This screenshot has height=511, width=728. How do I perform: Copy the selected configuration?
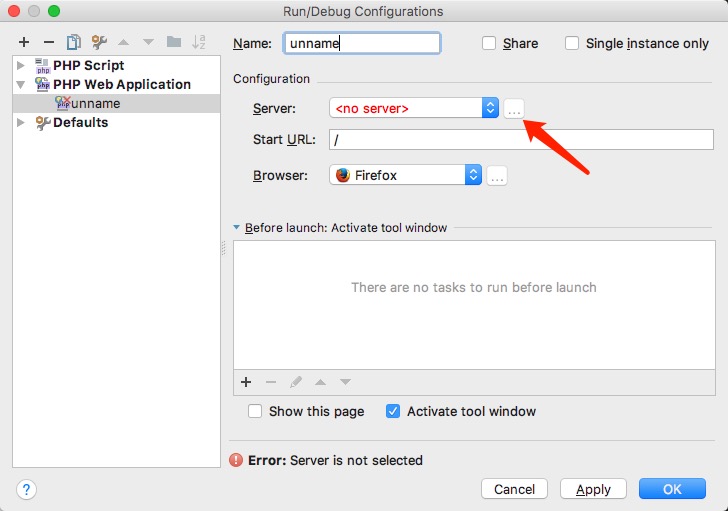73,42
